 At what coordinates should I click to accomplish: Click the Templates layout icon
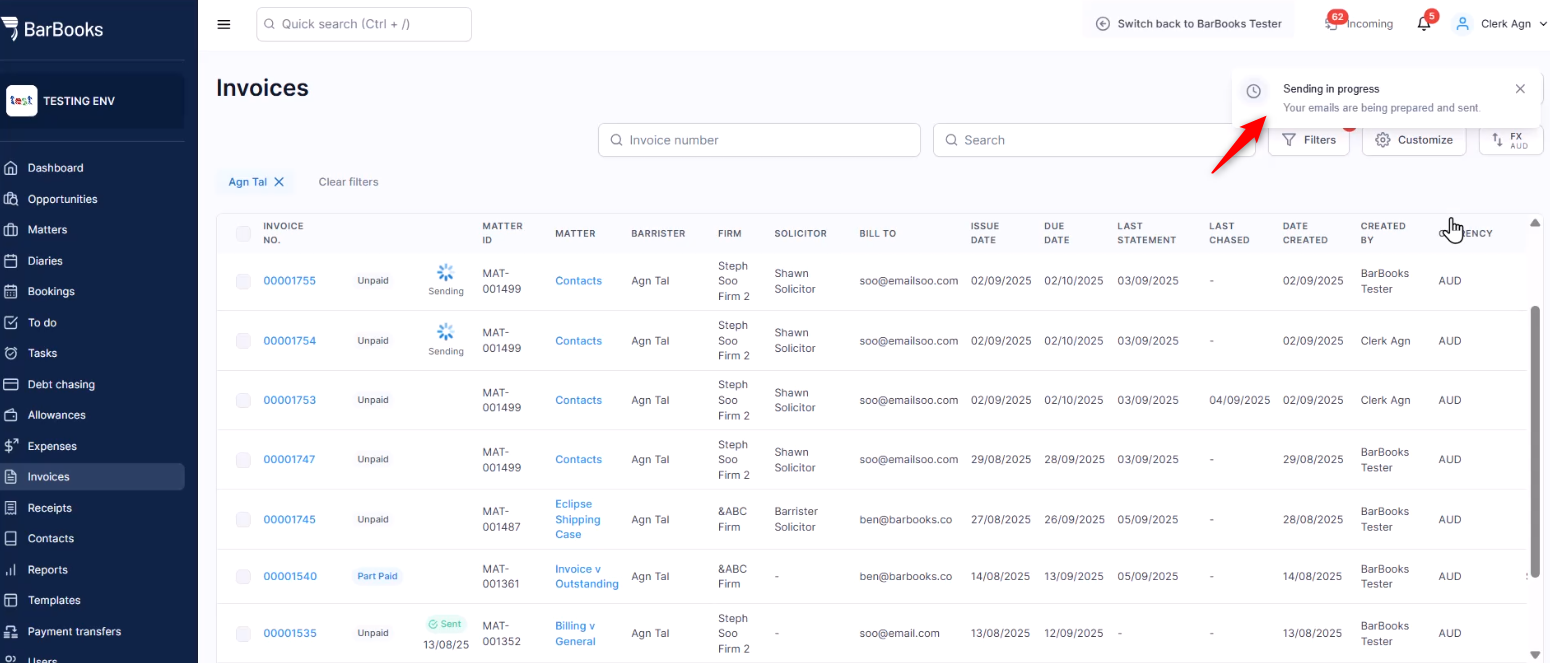coord(11,600)
